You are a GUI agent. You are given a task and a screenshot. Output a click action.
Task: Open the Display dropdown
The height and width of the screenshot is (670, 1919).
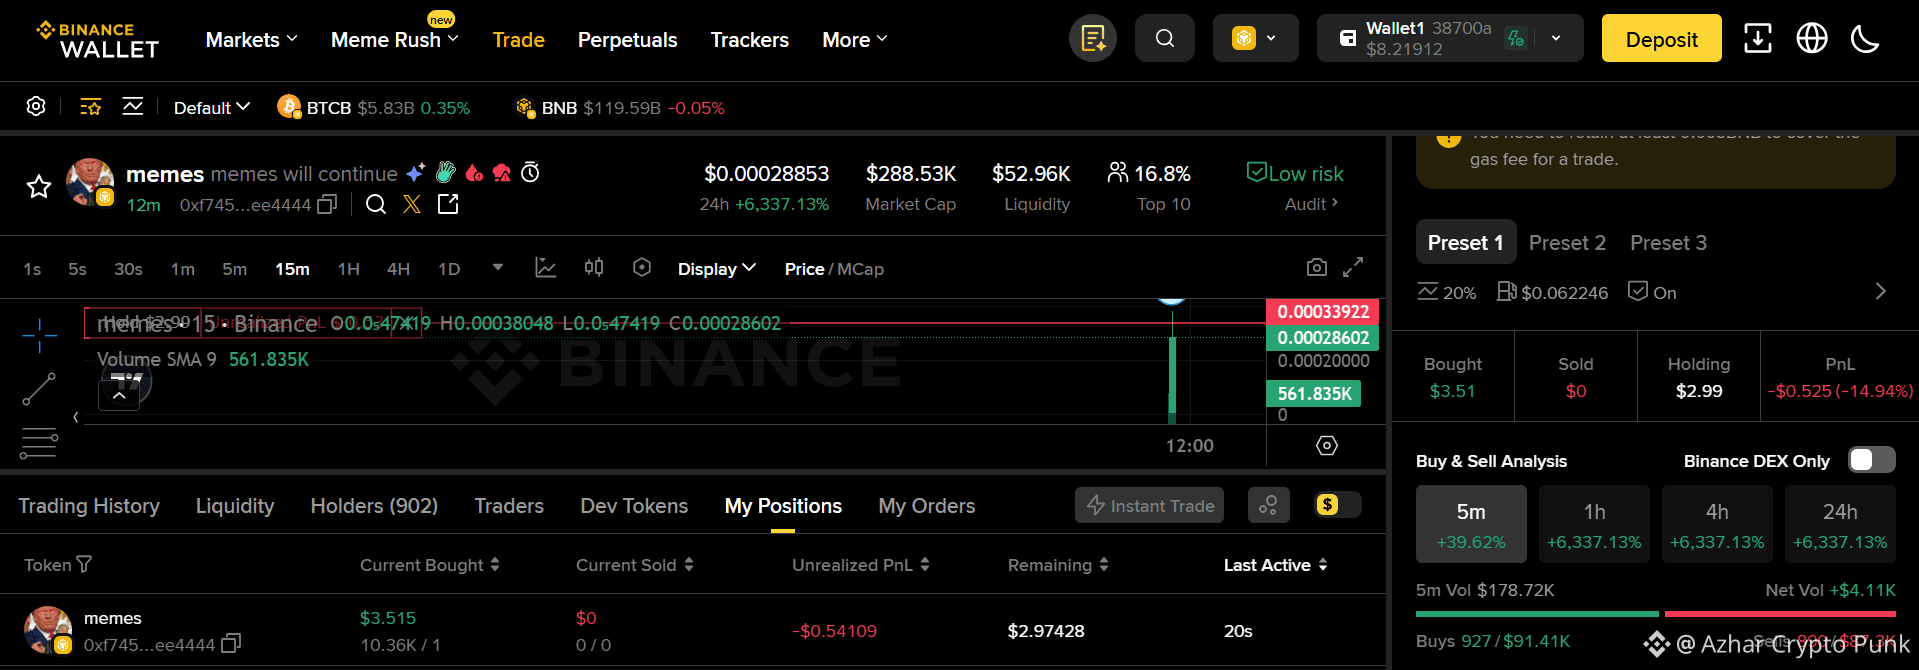(716, 269)
